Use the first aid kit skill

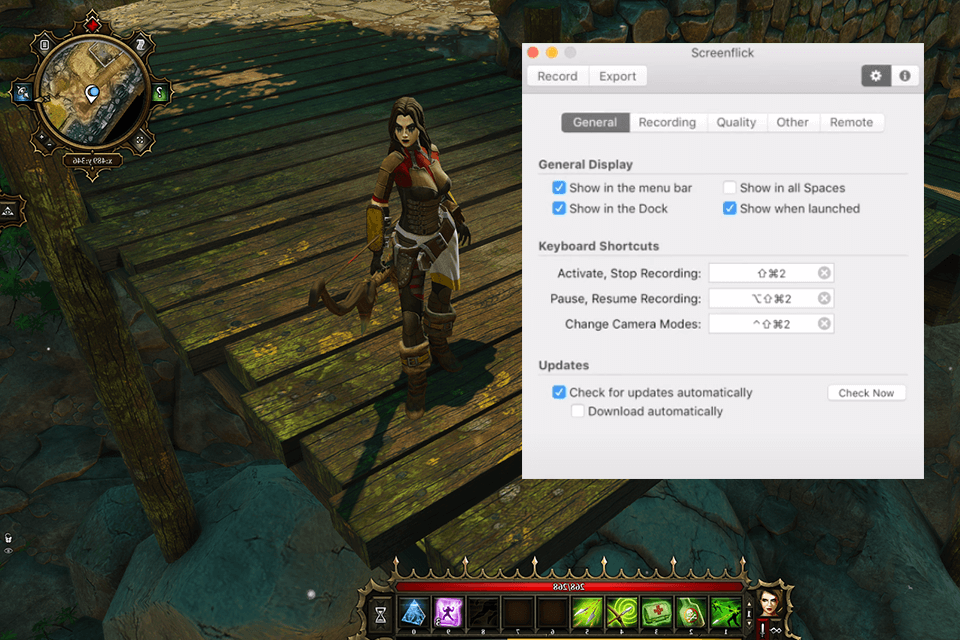[657, 612]
